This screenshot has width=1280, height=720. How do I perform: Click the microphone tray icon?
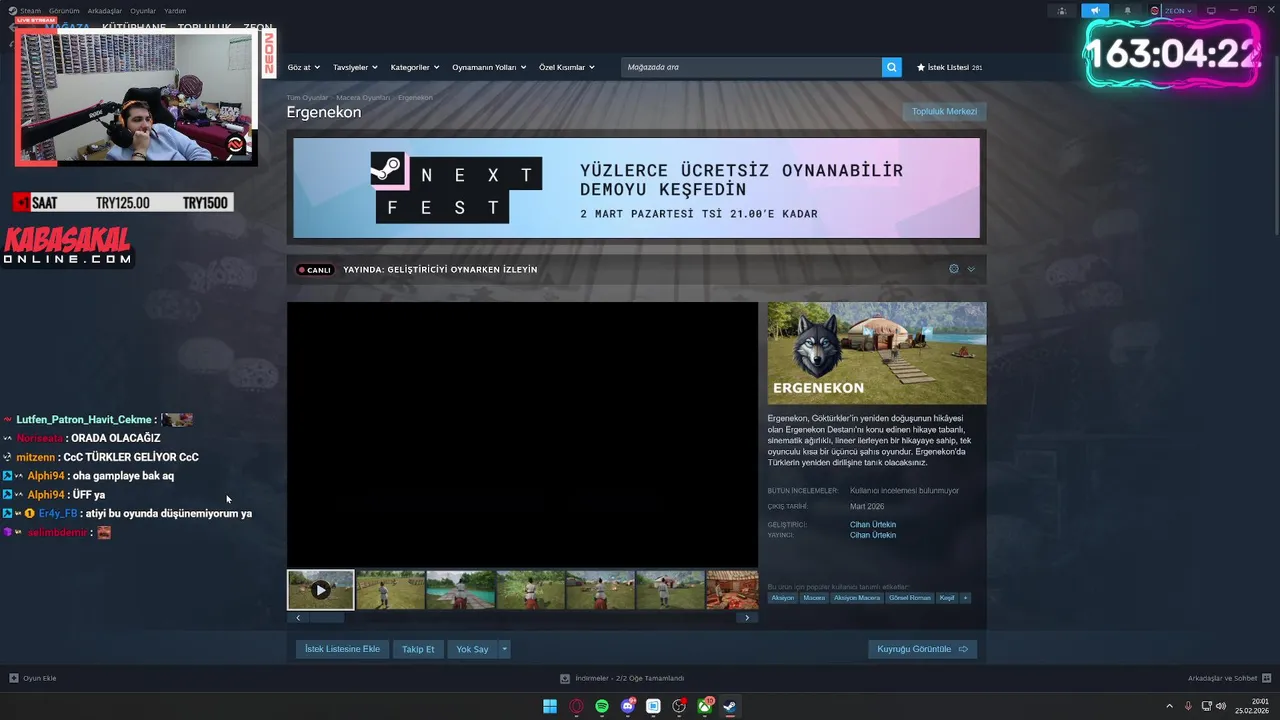coord(1188,706)
